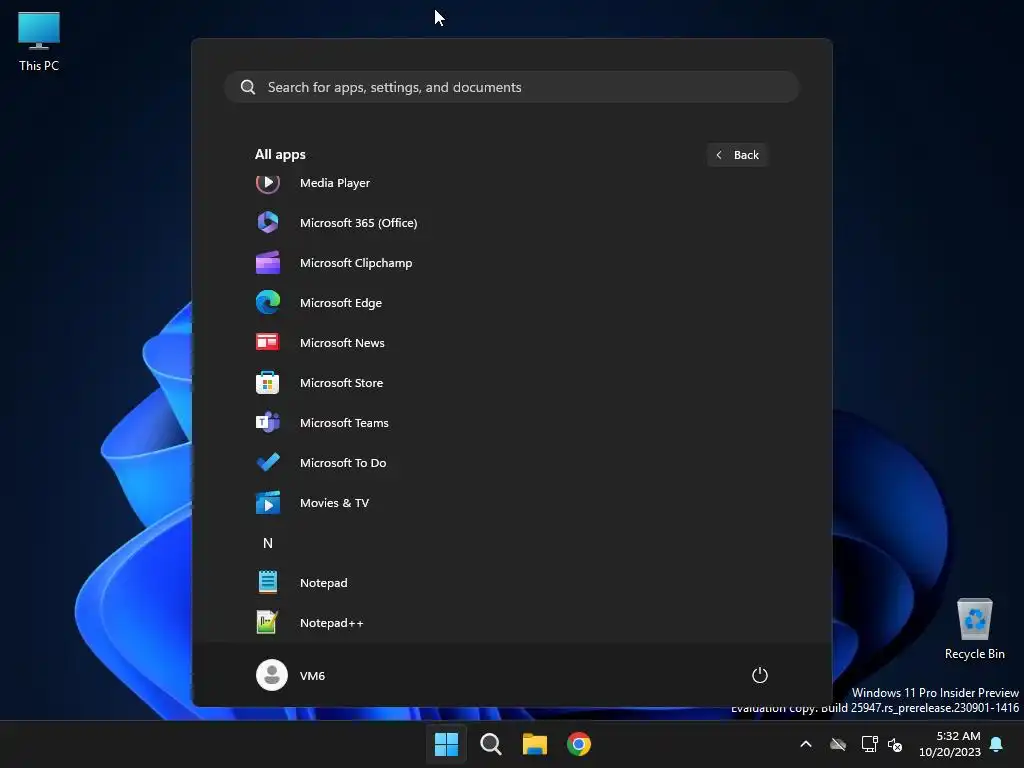Click the 'Microsoft 365 (Office)' label
This screenshot has width=1024, height=768.
pyautogui.click(x=359, y=223)
